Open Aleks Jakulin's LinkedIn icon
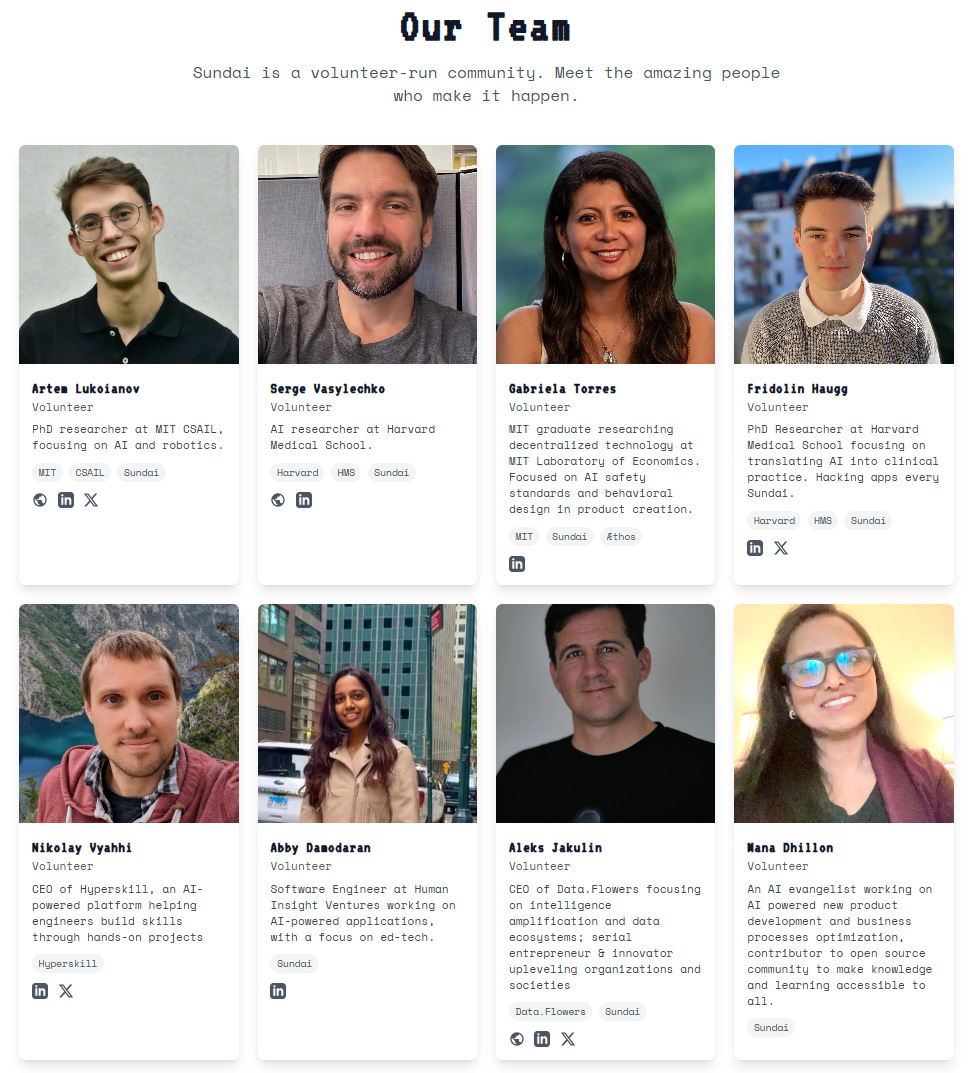The image size is (971, 1073). 542,1039
